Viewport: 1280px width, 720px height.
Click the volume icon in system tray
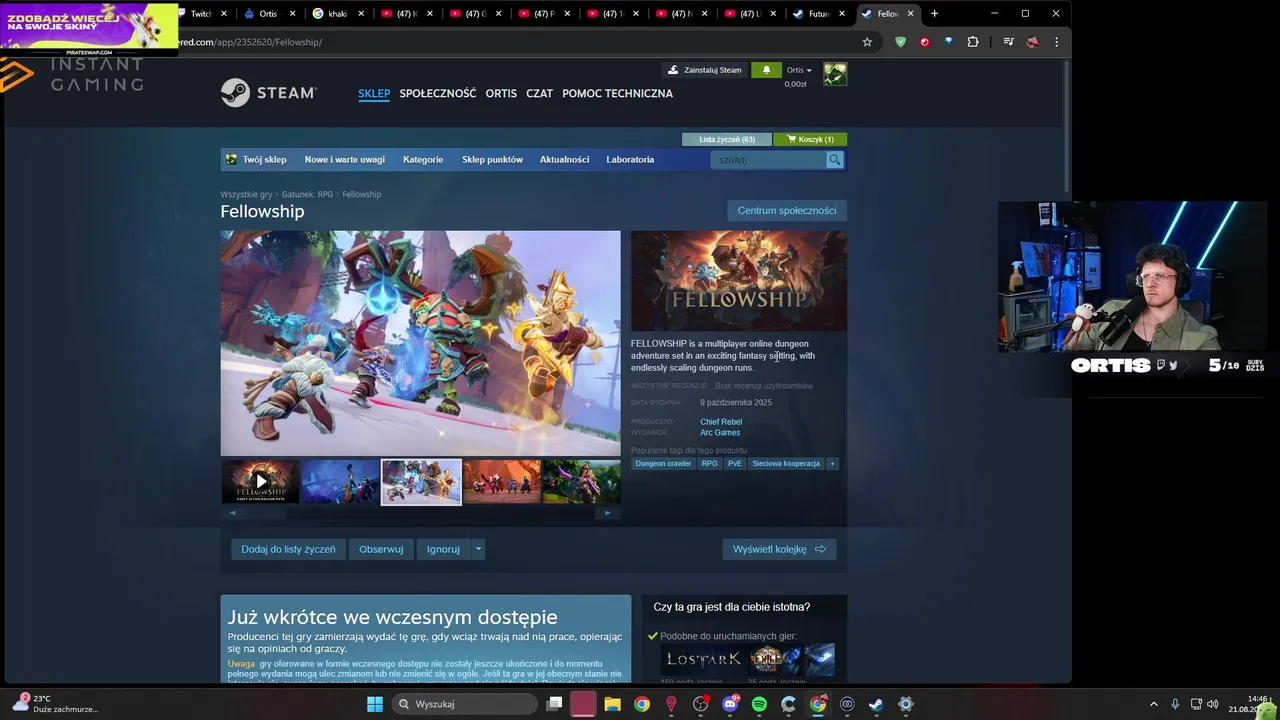(x=1213, y=704)
